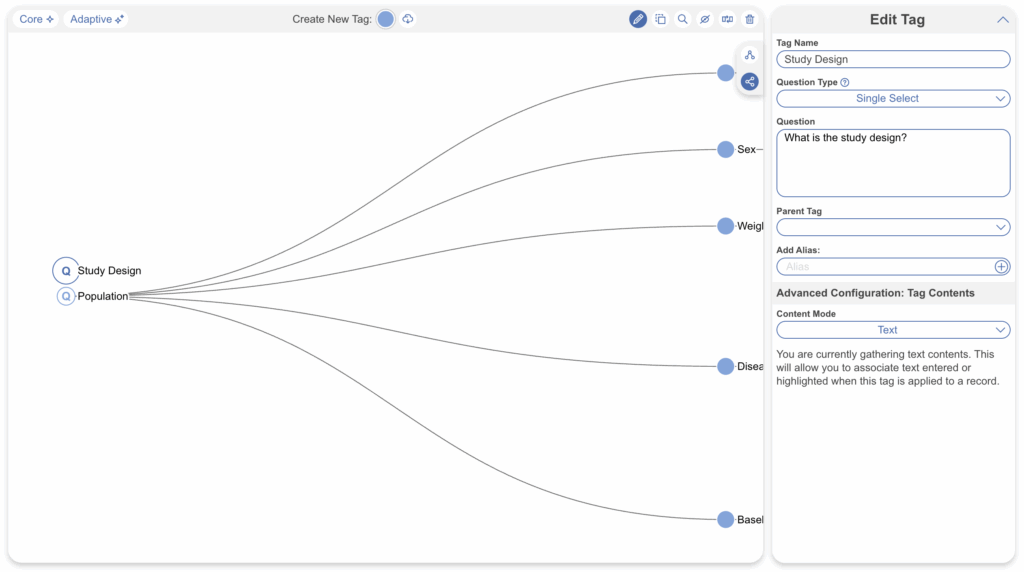
Task: Toggle the crossed-eye hide visibility icon
Action: tap(705, 19)
